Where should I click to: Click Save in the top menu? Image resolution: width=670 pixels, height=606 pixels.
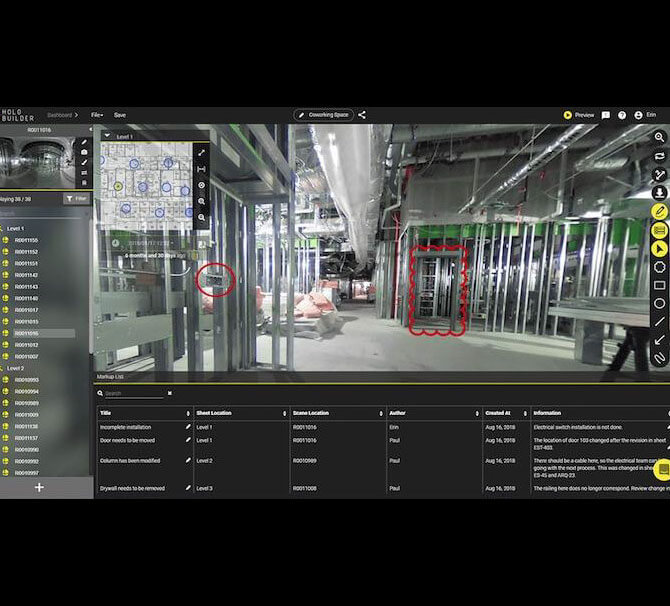pos(120,115)
